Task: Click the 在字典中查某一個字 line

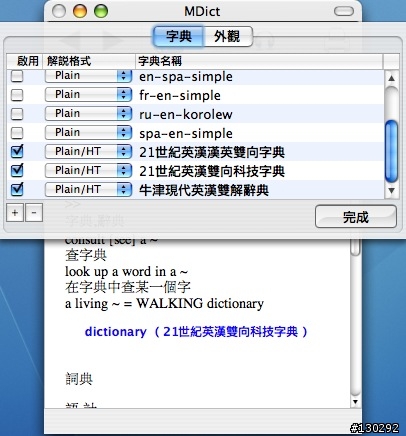Action: pyautogui.click(x=128, y=287)
